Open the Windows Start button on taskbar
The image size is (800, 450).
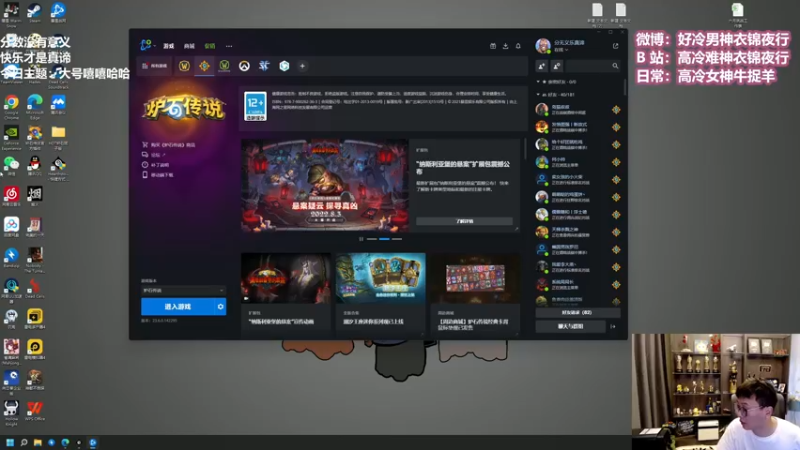click(x=10, y=442)
